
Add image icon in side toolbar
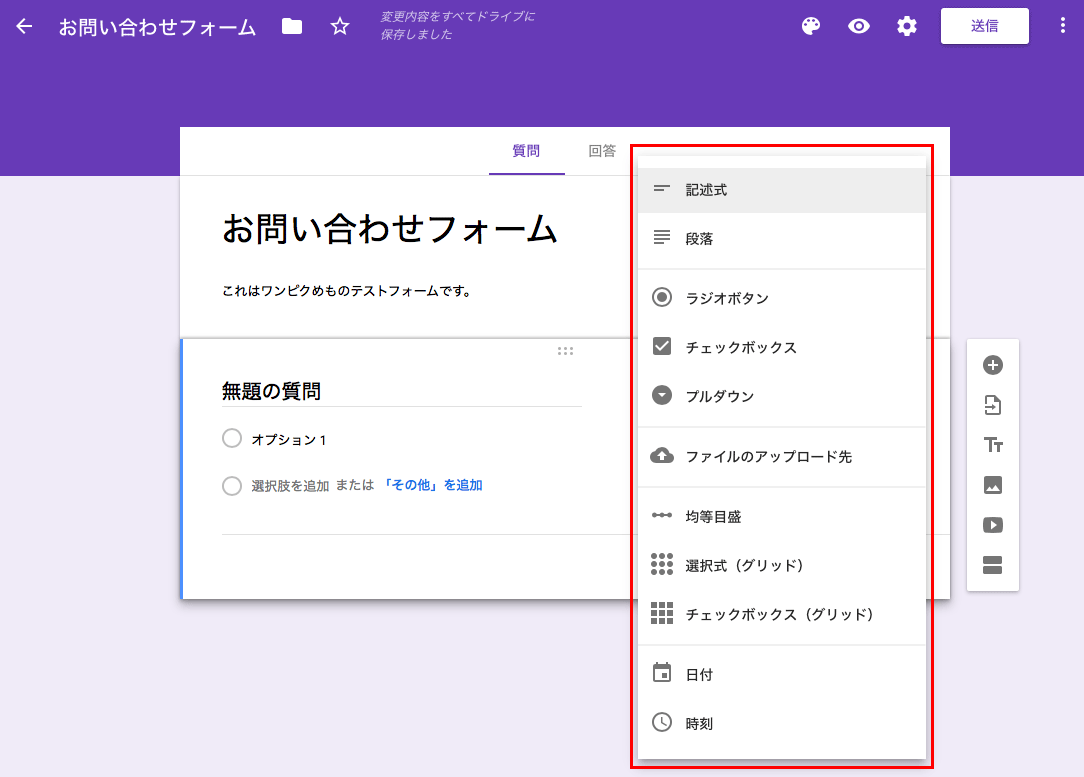(x=993, y=485)
